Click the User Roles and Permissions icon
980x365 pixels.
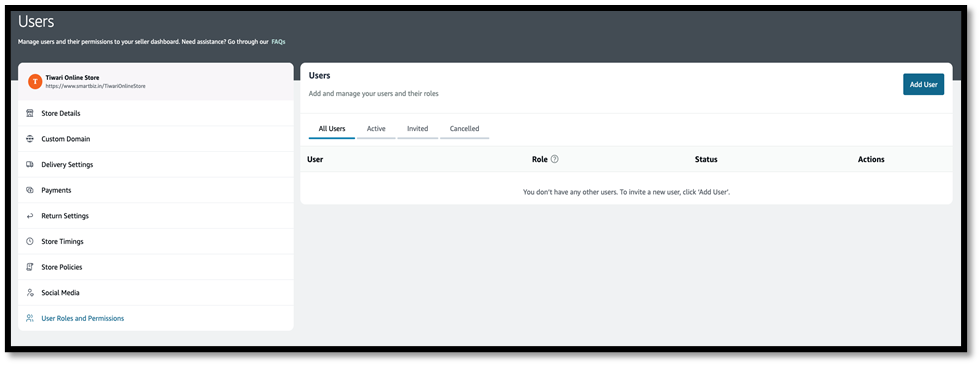coord(29,318)
